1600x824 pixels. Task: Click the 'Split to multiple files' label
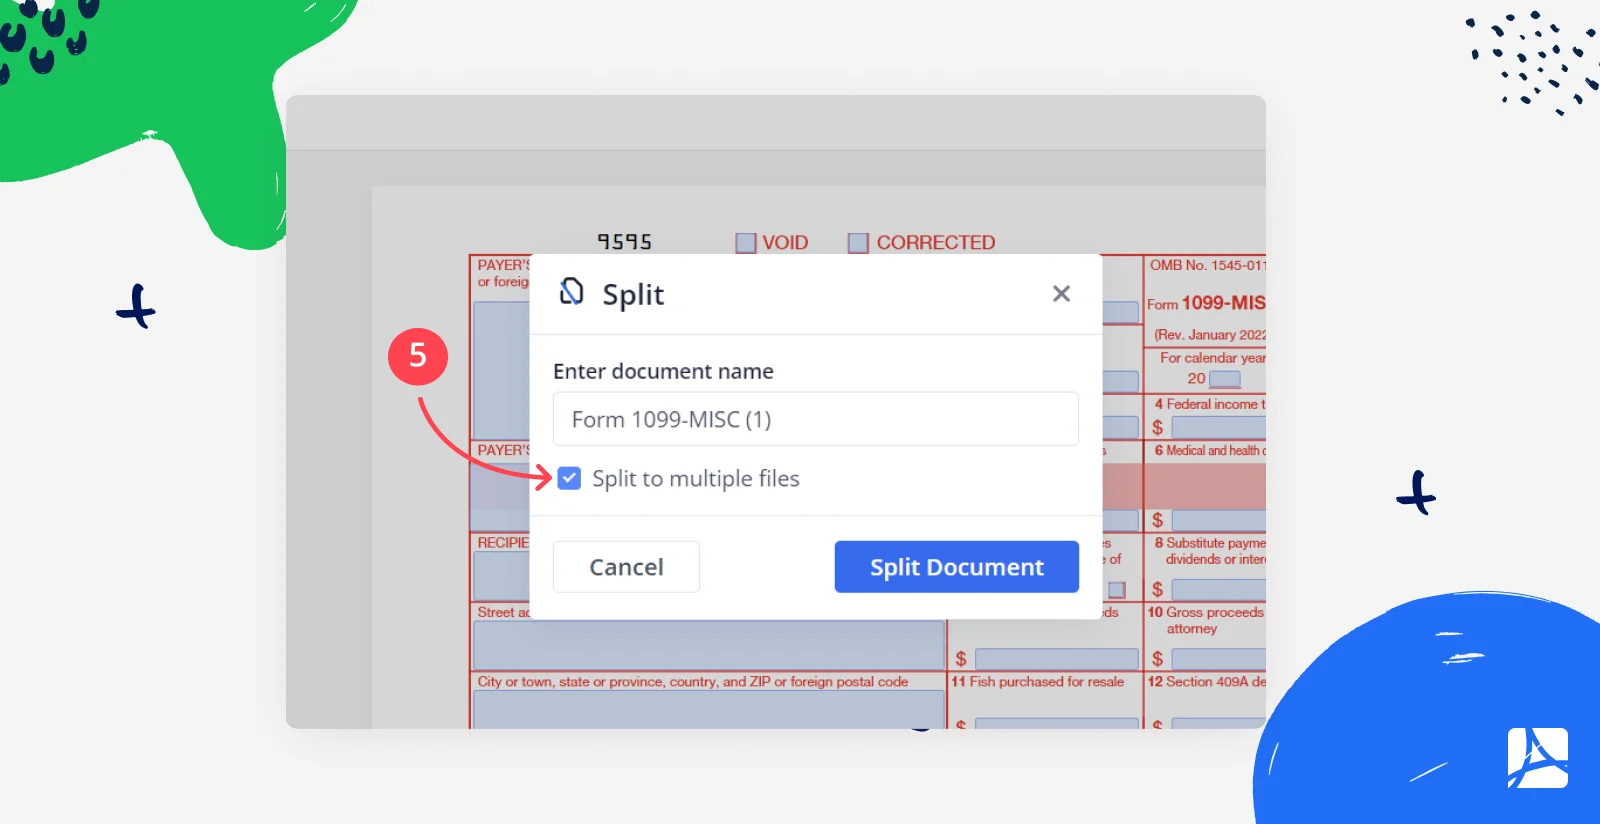pyautogui.click(x=696, y=479)
